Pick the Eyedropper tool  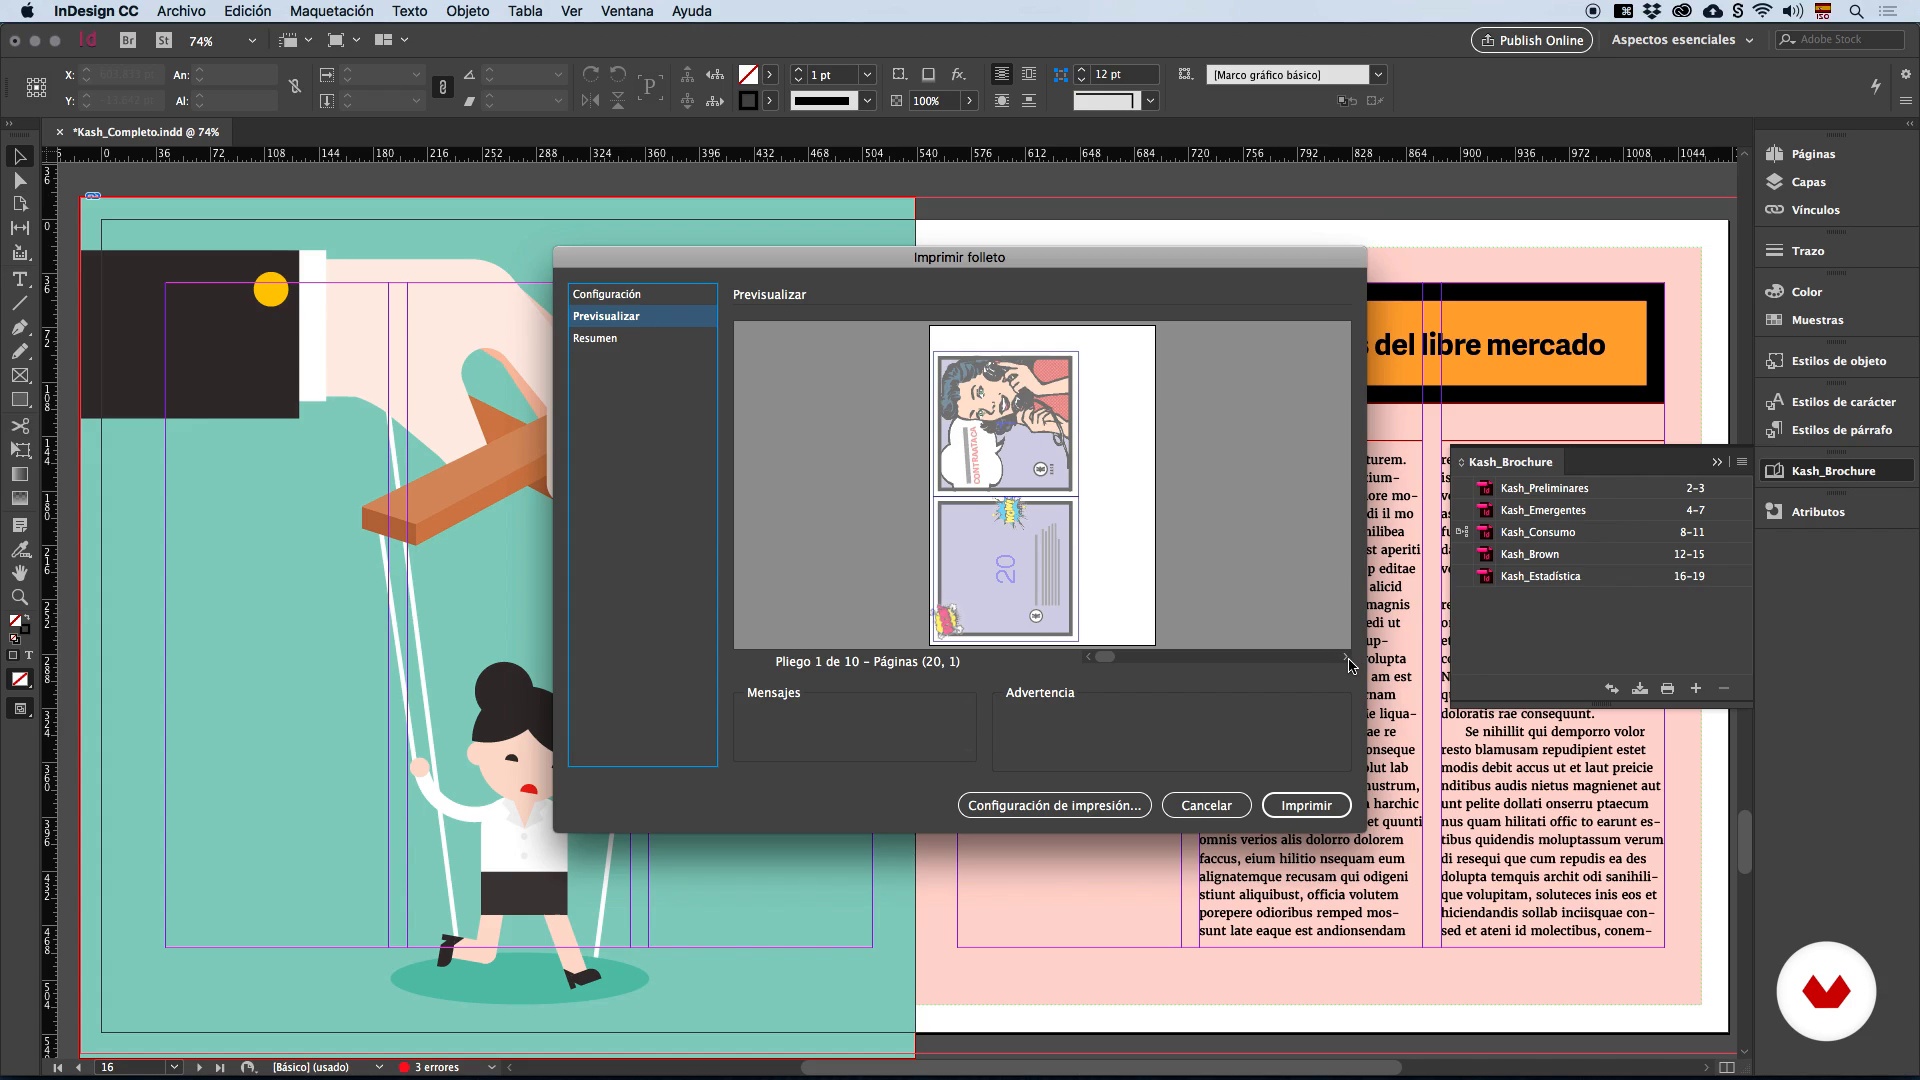(19, 549)
